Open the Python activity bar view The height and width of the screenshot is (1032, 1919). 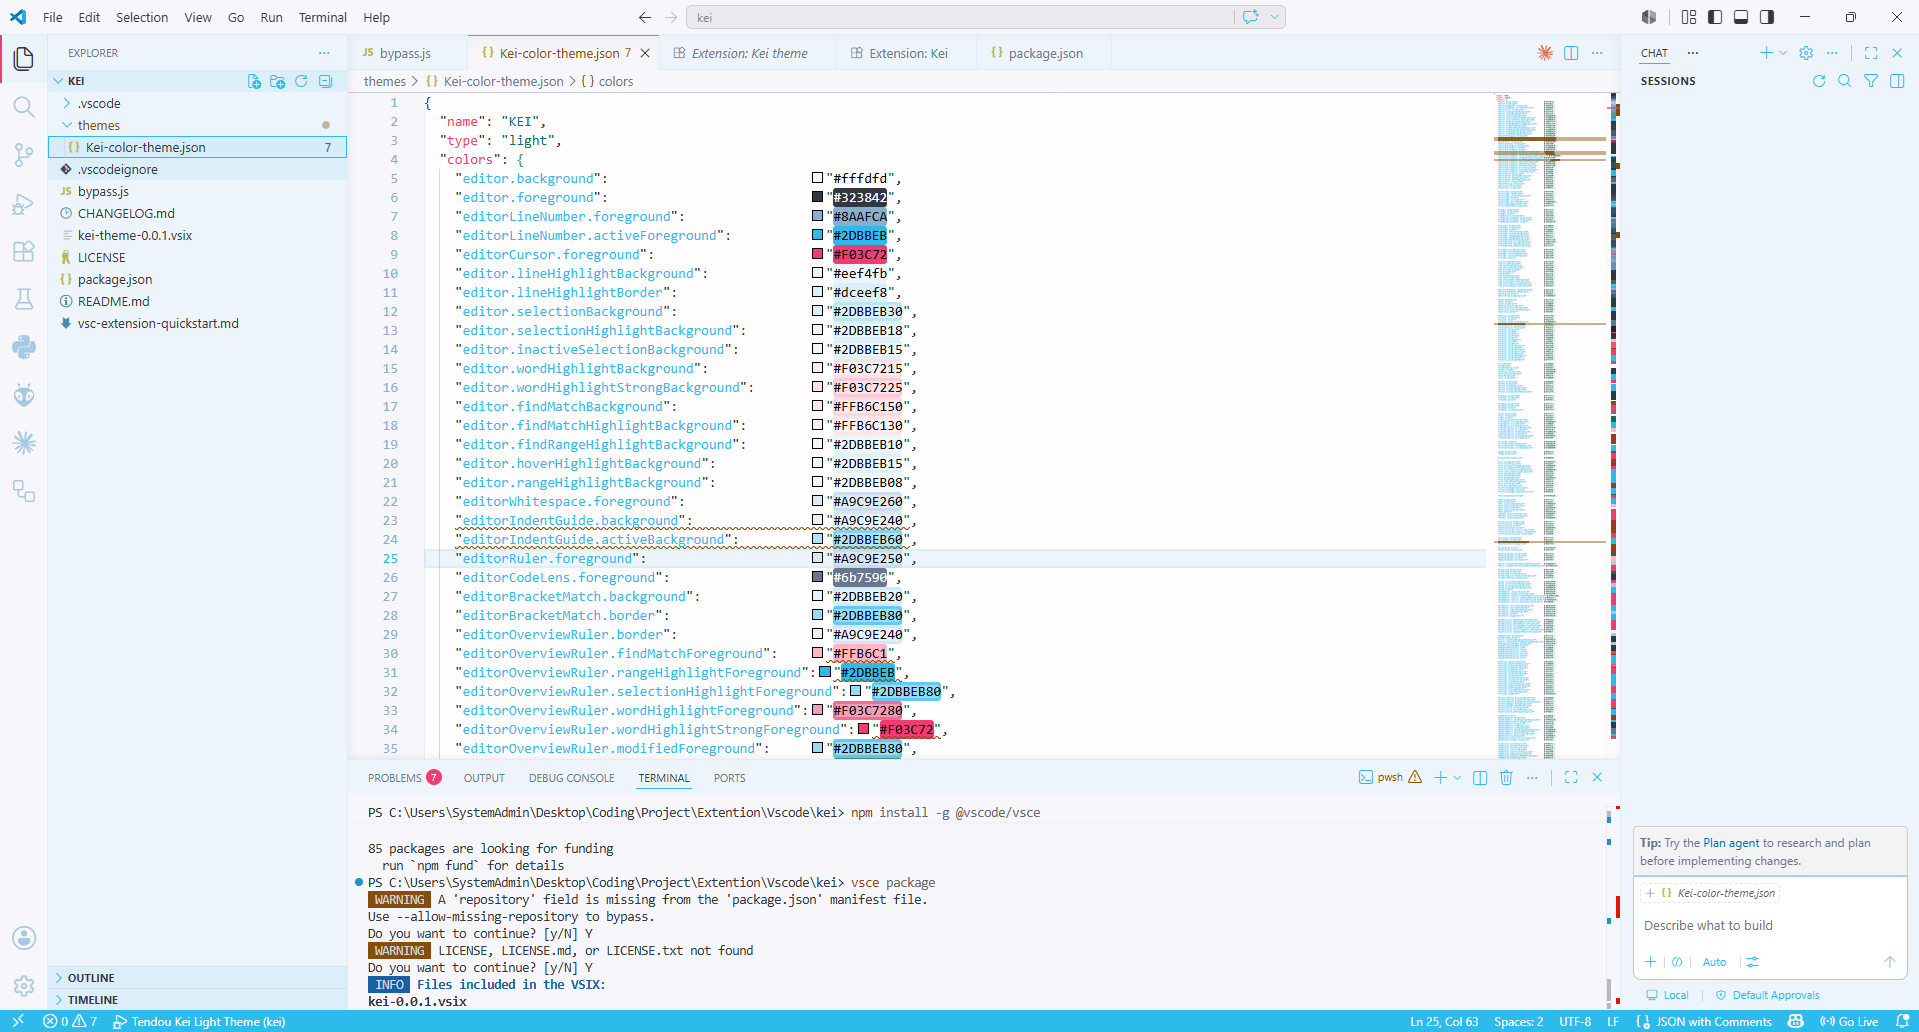(24, 347)
